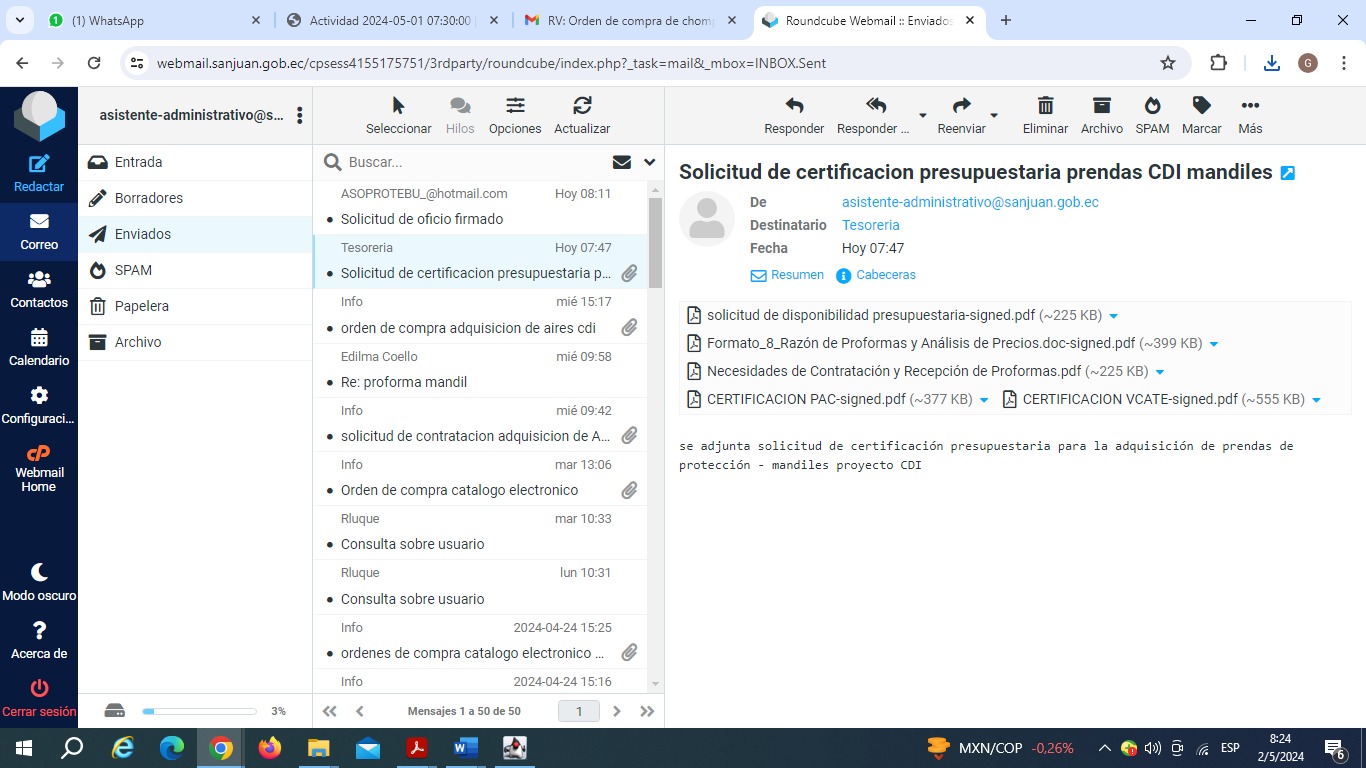
Task: Click the Actualizar refresh icon
Action: (x=582, y=106)
